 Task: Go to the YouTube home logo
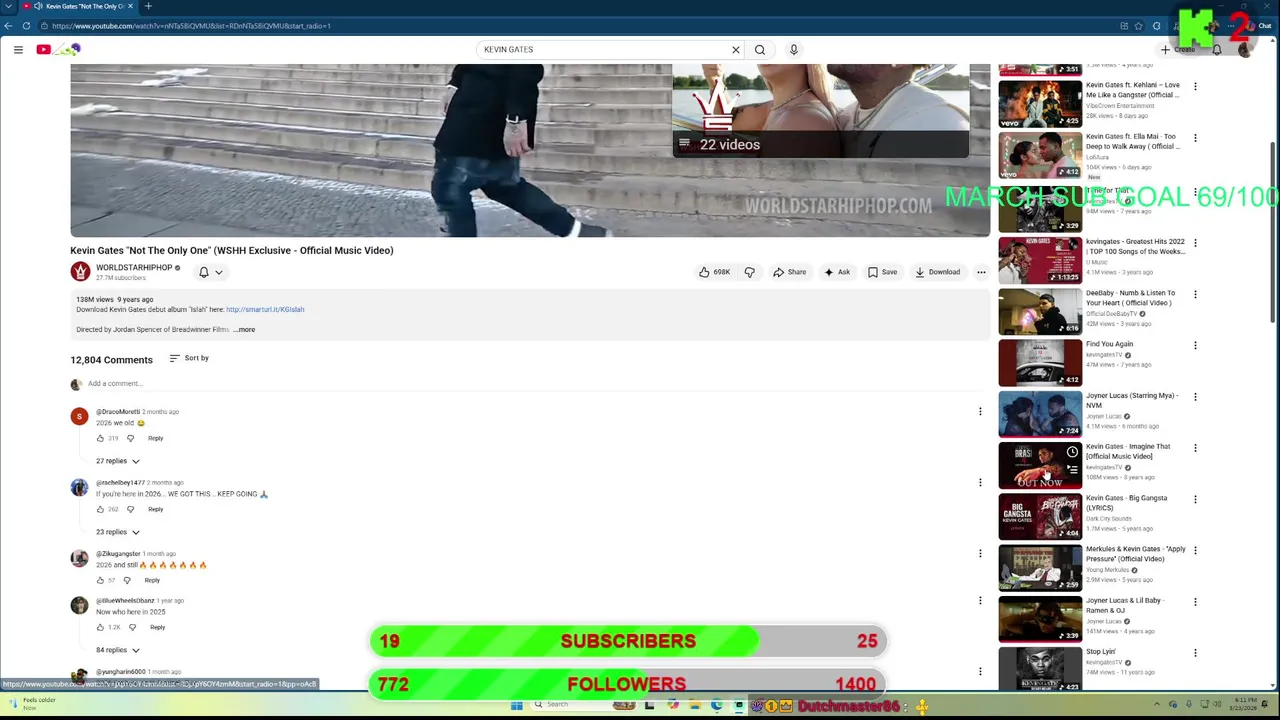pos(58,49)
